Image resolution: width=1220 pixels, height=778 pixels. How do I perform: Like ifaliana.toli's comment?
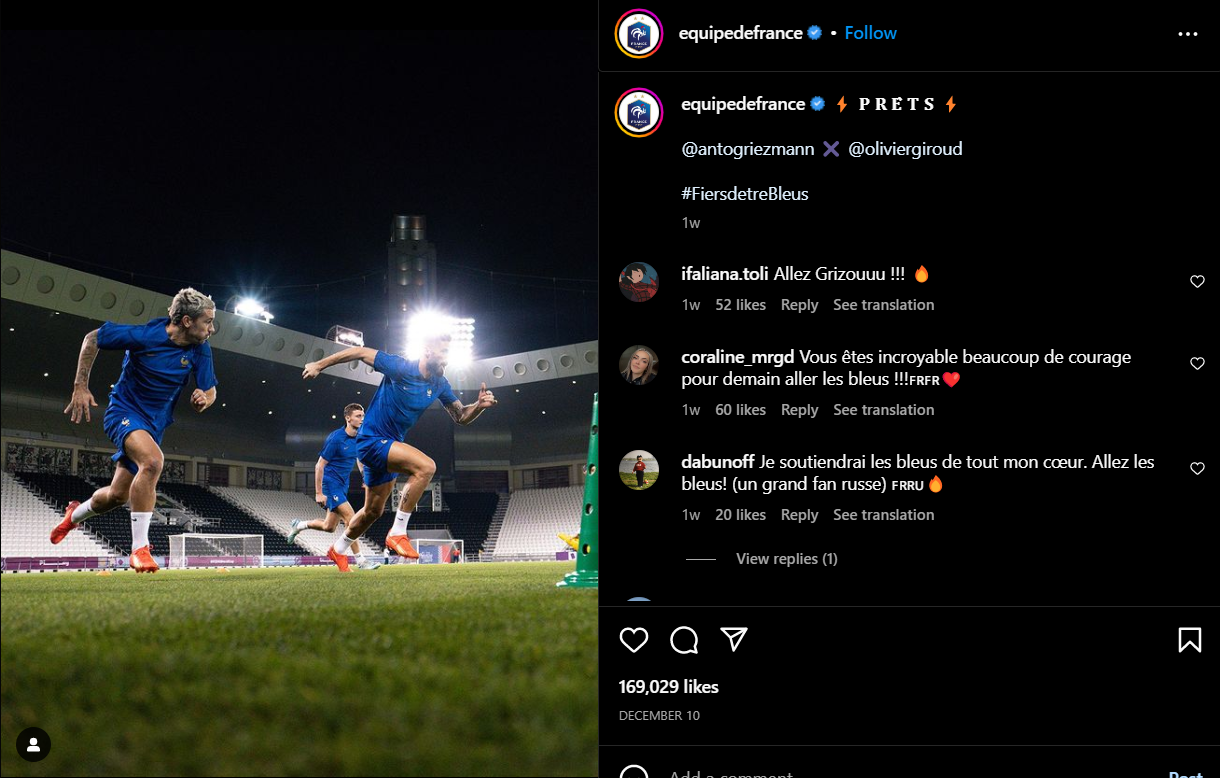click(1197, 282)
